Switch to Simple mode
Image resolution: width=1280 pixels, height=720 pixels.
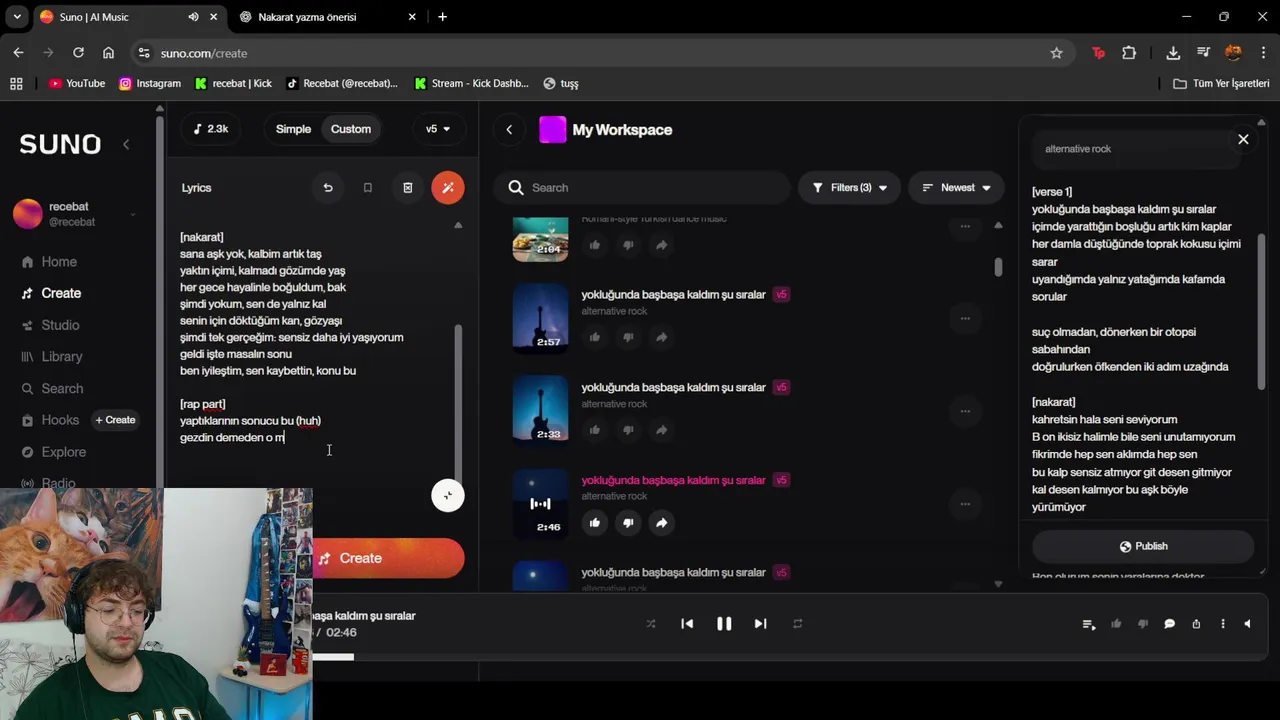[x=293, y=129]
